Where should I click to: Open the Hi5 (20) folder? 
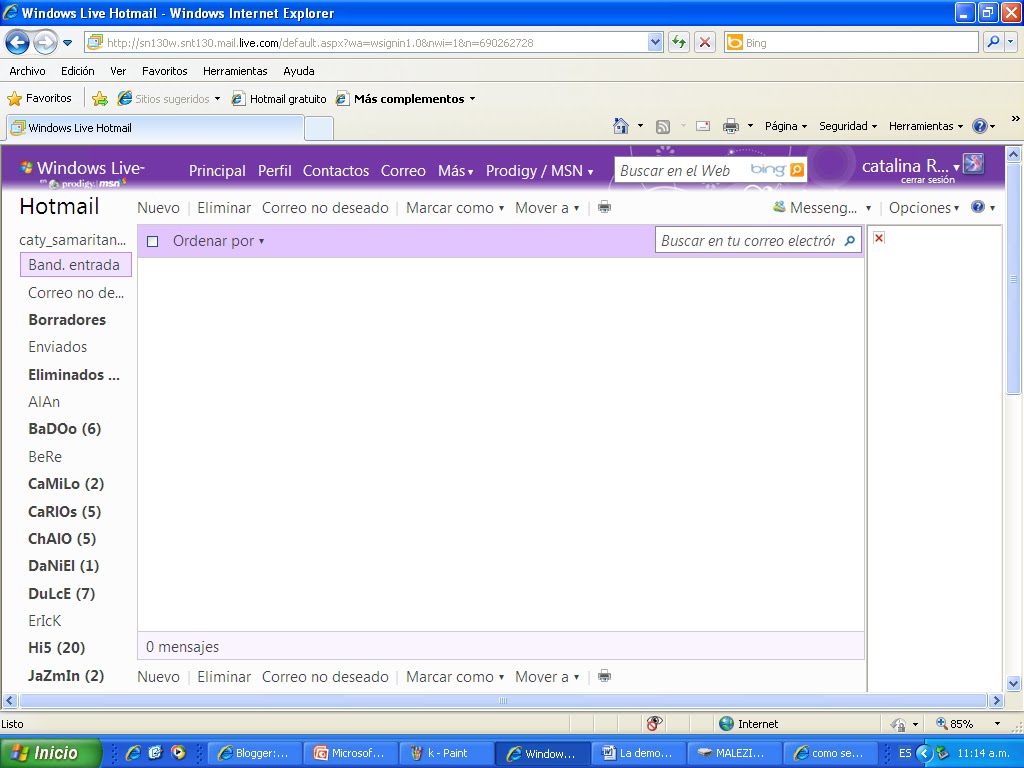pyautogui.click(x=57, y=648)
